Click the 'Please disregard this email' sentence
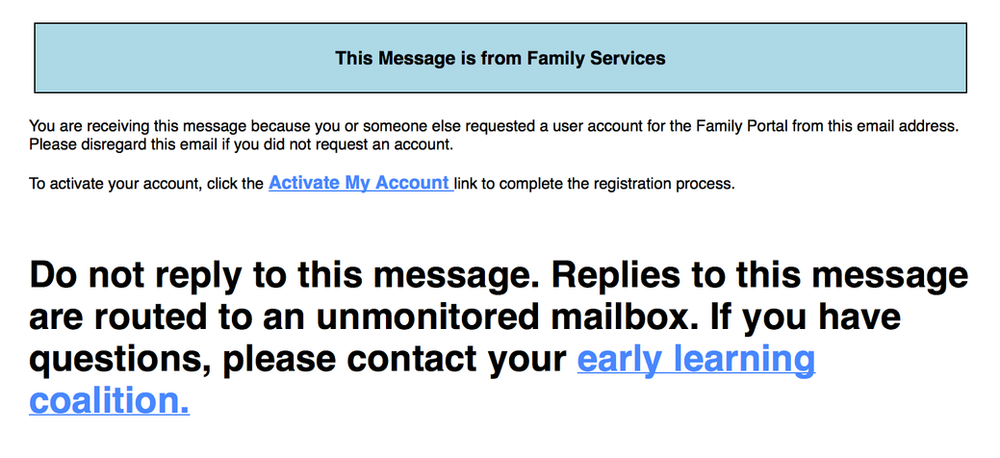Viewport: 1000px width, 458px height. tap(130, 145)
